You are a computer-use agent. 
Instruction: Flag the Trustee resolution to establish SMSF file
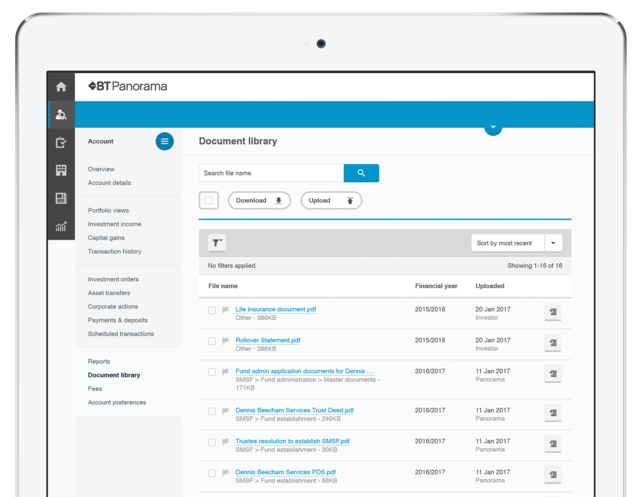[225, 442]
